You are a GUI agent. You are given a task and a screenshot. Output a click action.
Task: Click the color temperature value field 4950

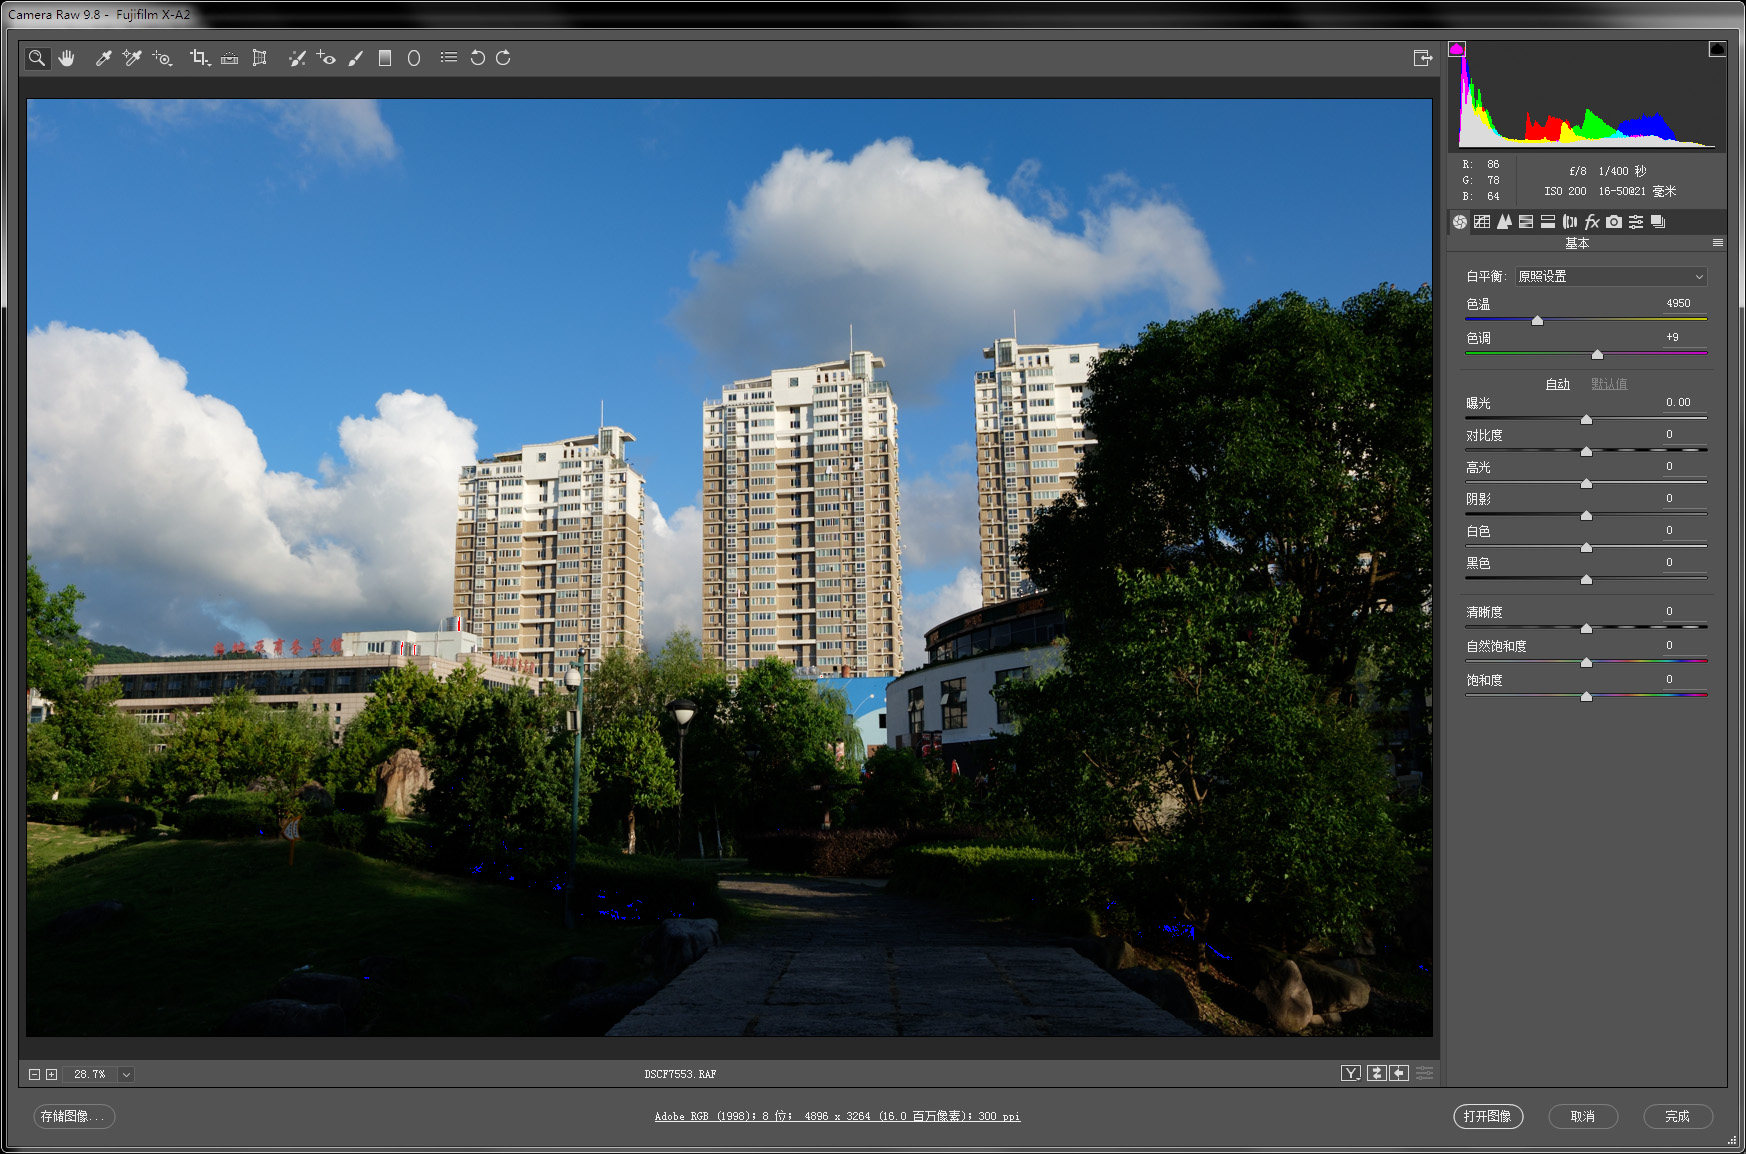pyautogui.click(x=1684, y=303)
